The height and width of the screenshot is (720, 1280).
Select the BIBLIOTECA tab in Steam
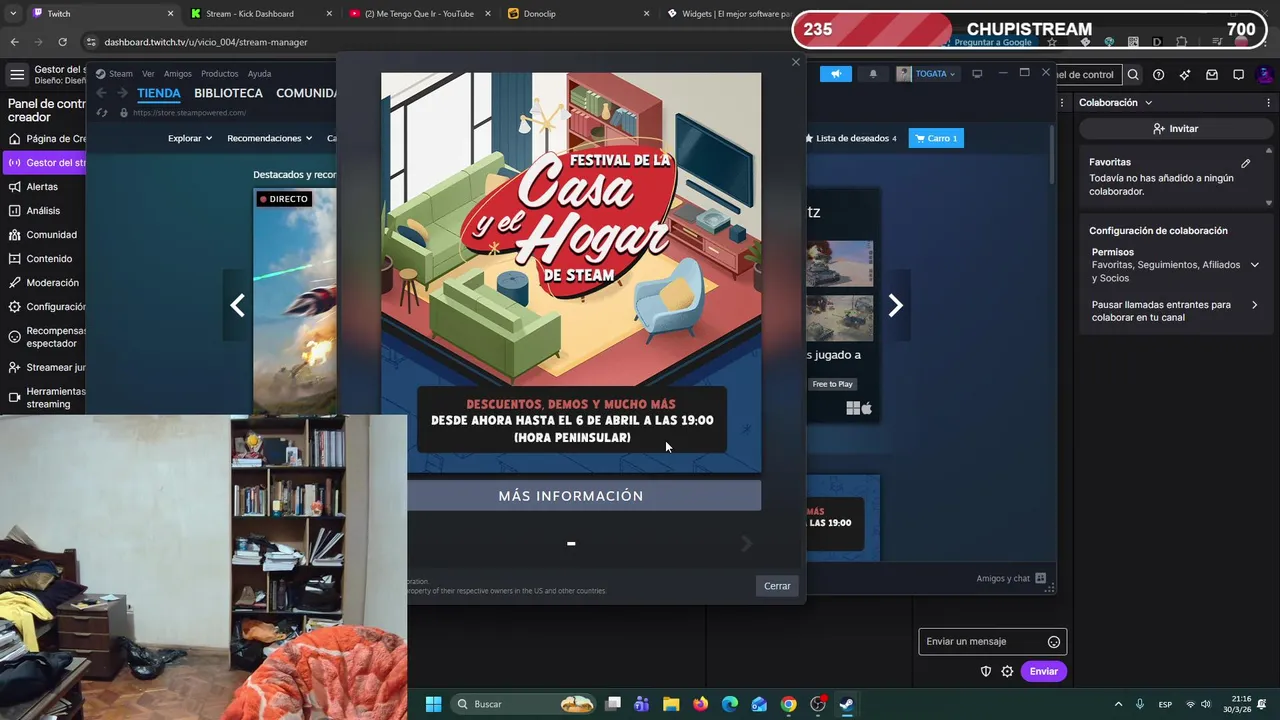point(228,93)
